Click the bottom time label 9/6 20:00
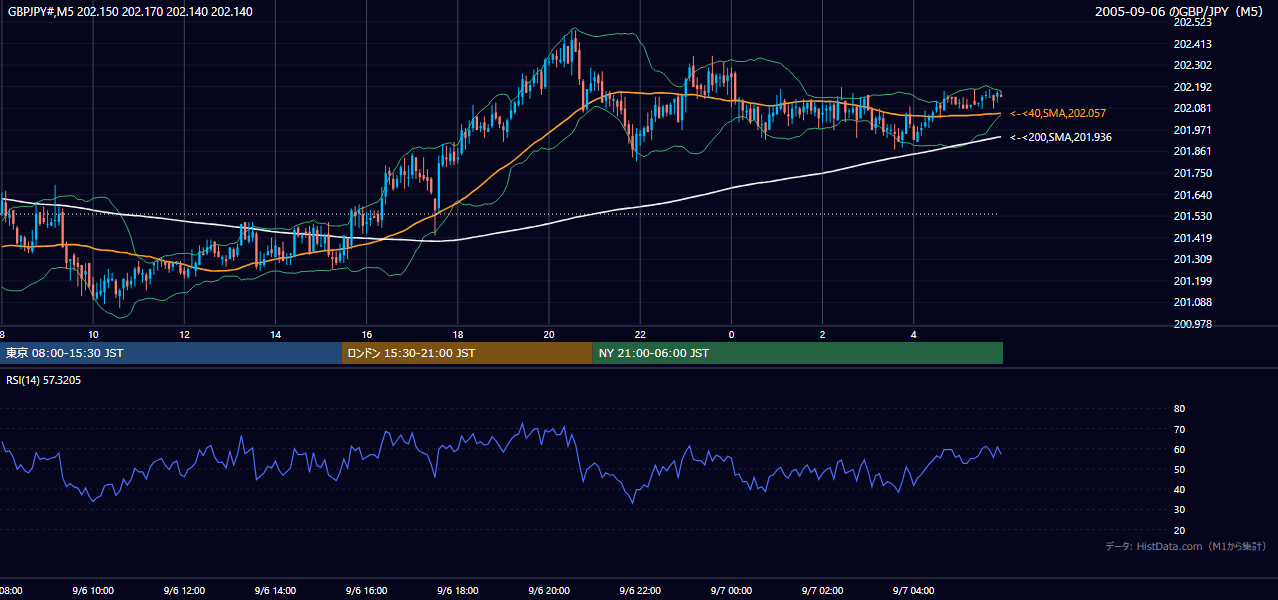1278x600 pixels. 548,591
